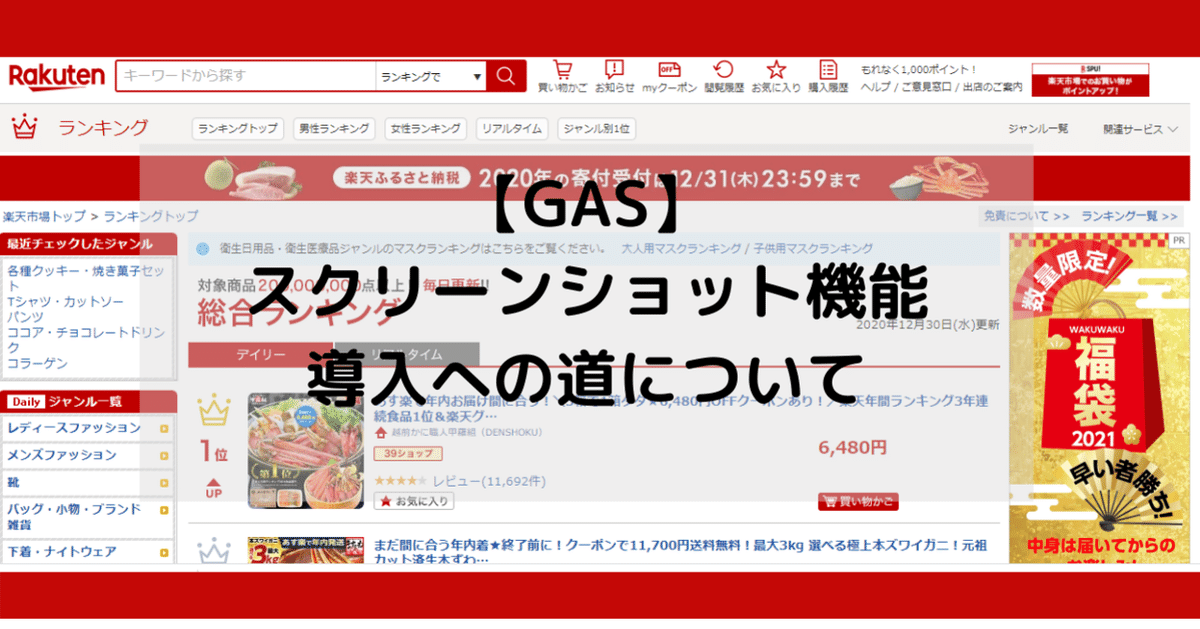Click the red 買い物かご button
Screen dimensions: 1200x629
click(x=858, y=501)
